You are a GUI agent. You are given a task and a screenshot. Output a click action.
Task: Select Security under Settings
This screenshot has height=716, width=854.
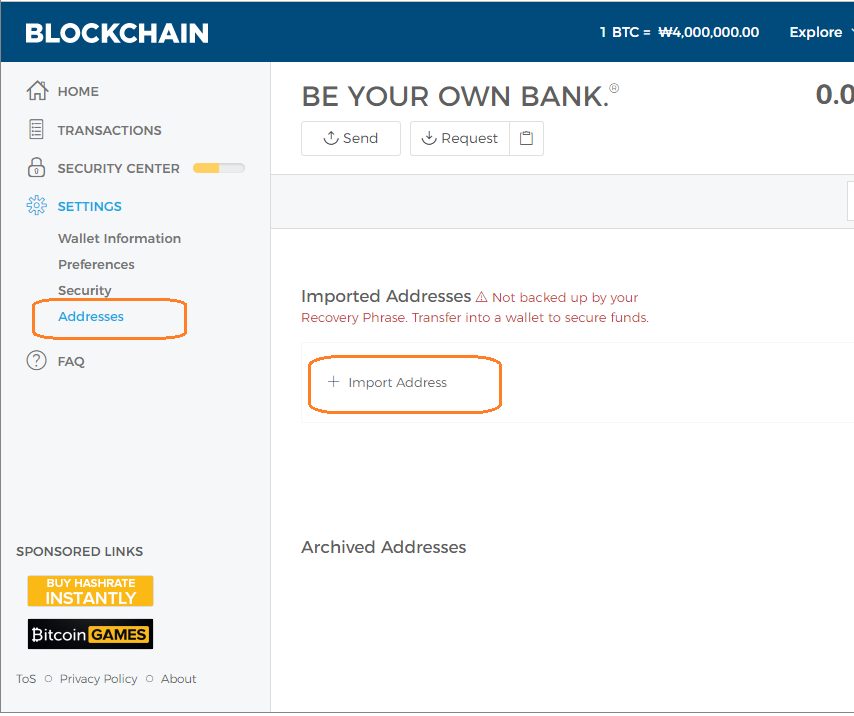85,290
